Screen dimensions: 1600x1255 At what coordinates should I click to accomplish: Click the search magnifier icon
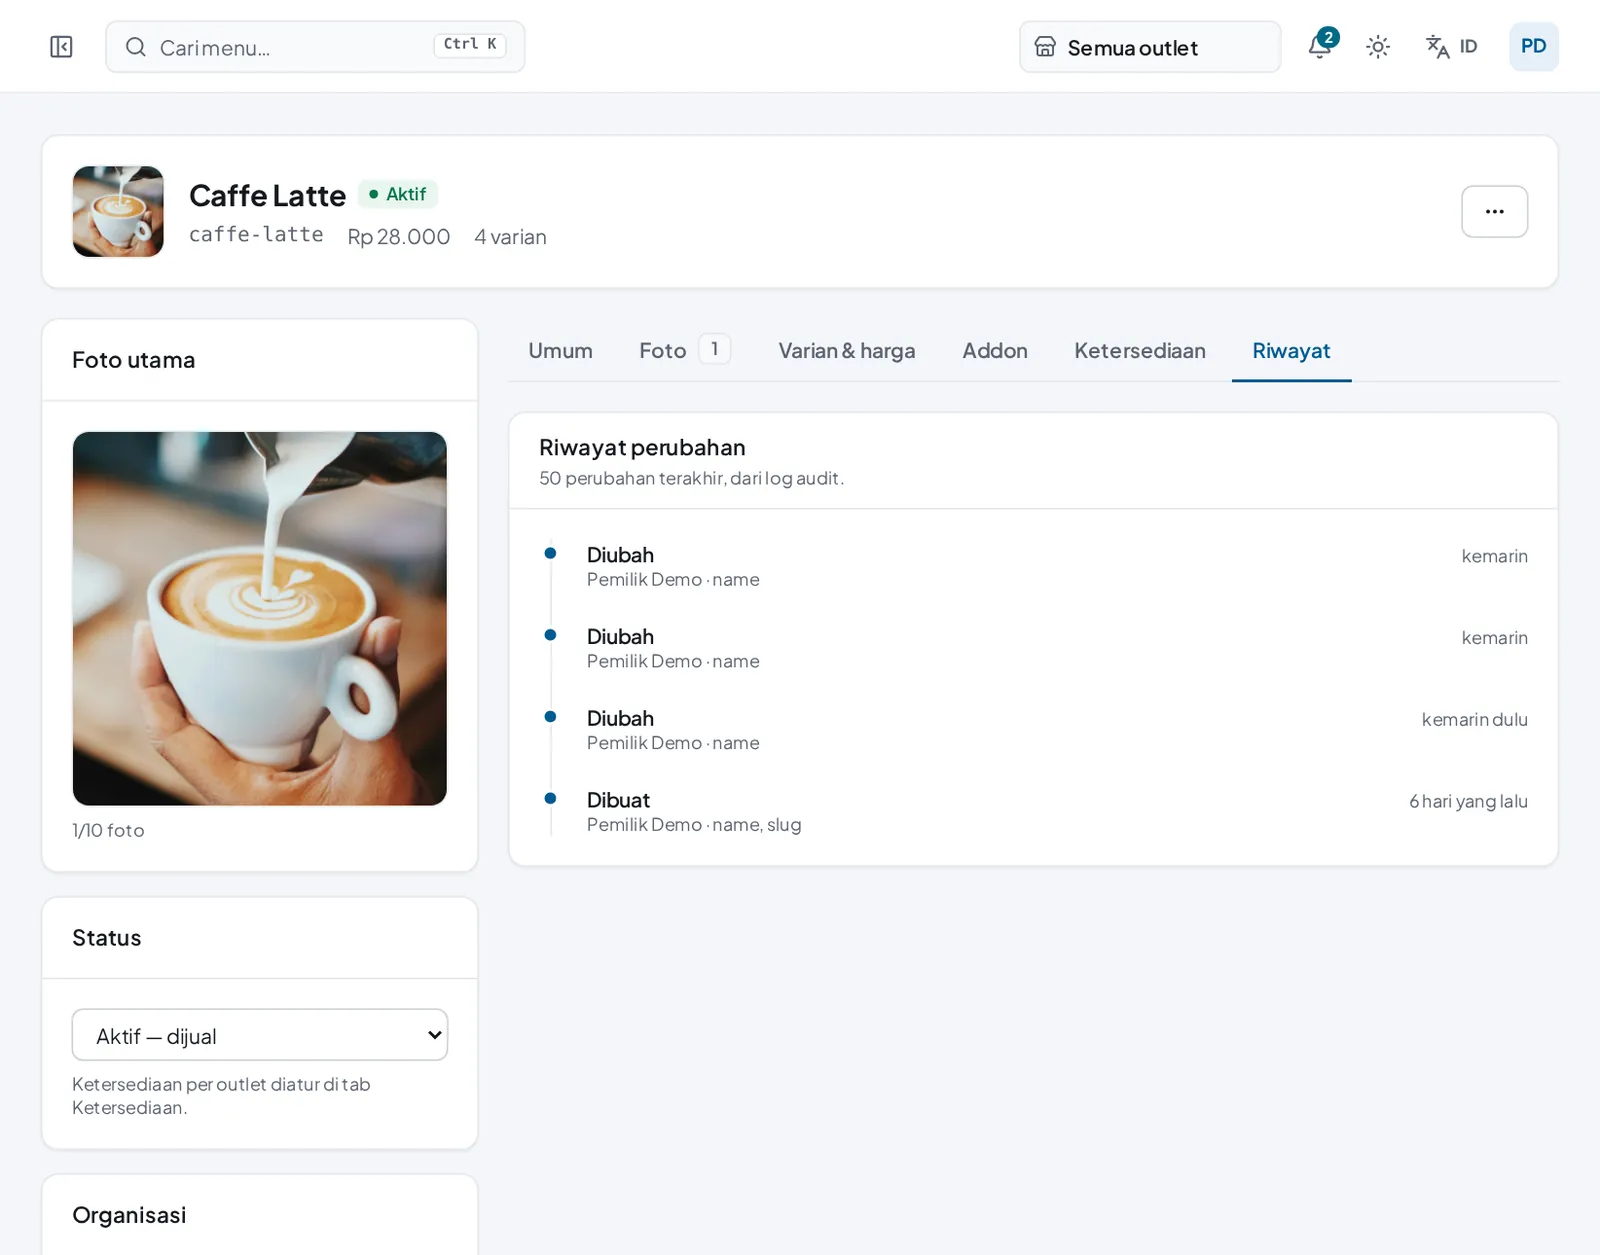(136, 47)
